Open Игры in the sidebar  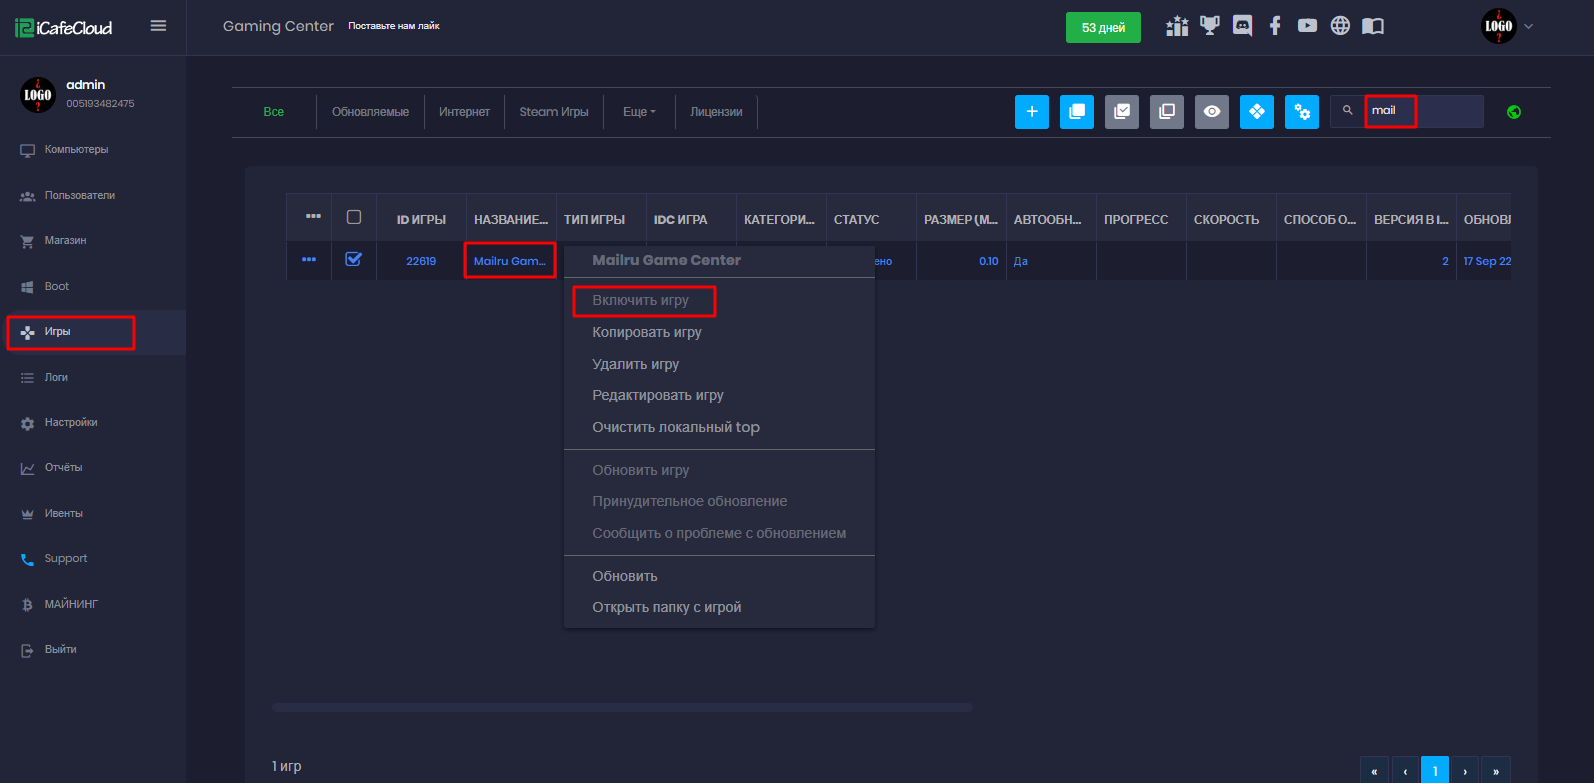[x=57, y=332]
